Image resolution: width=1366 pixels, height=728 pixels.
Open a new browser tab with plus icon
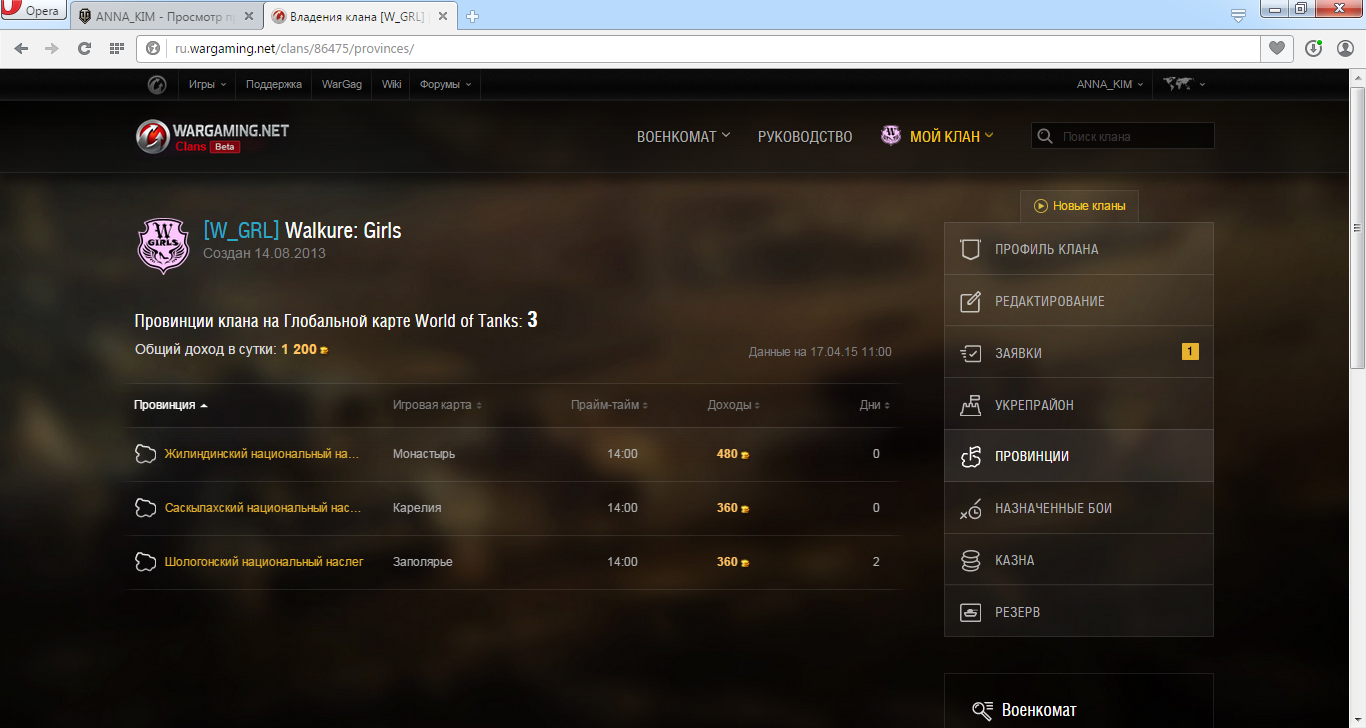(473, 16)
